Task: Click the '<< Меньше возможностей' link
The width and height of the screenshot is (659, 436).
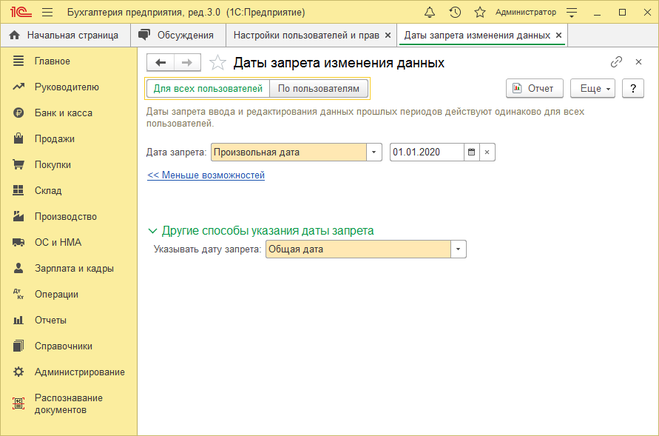Action: [205, 175]
